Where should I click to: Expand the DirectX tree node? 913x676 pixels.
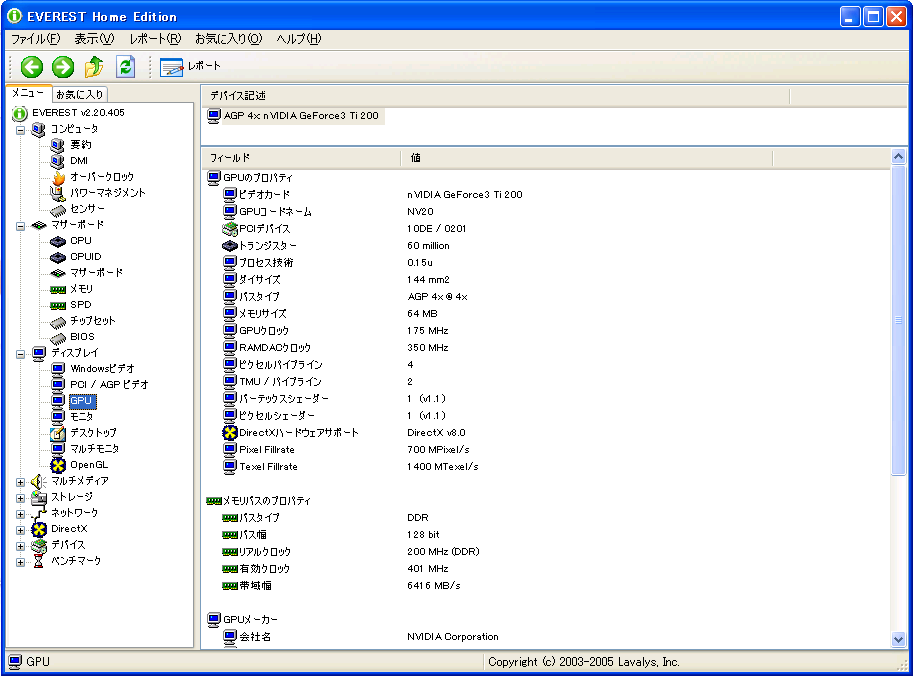coord(20,530)
